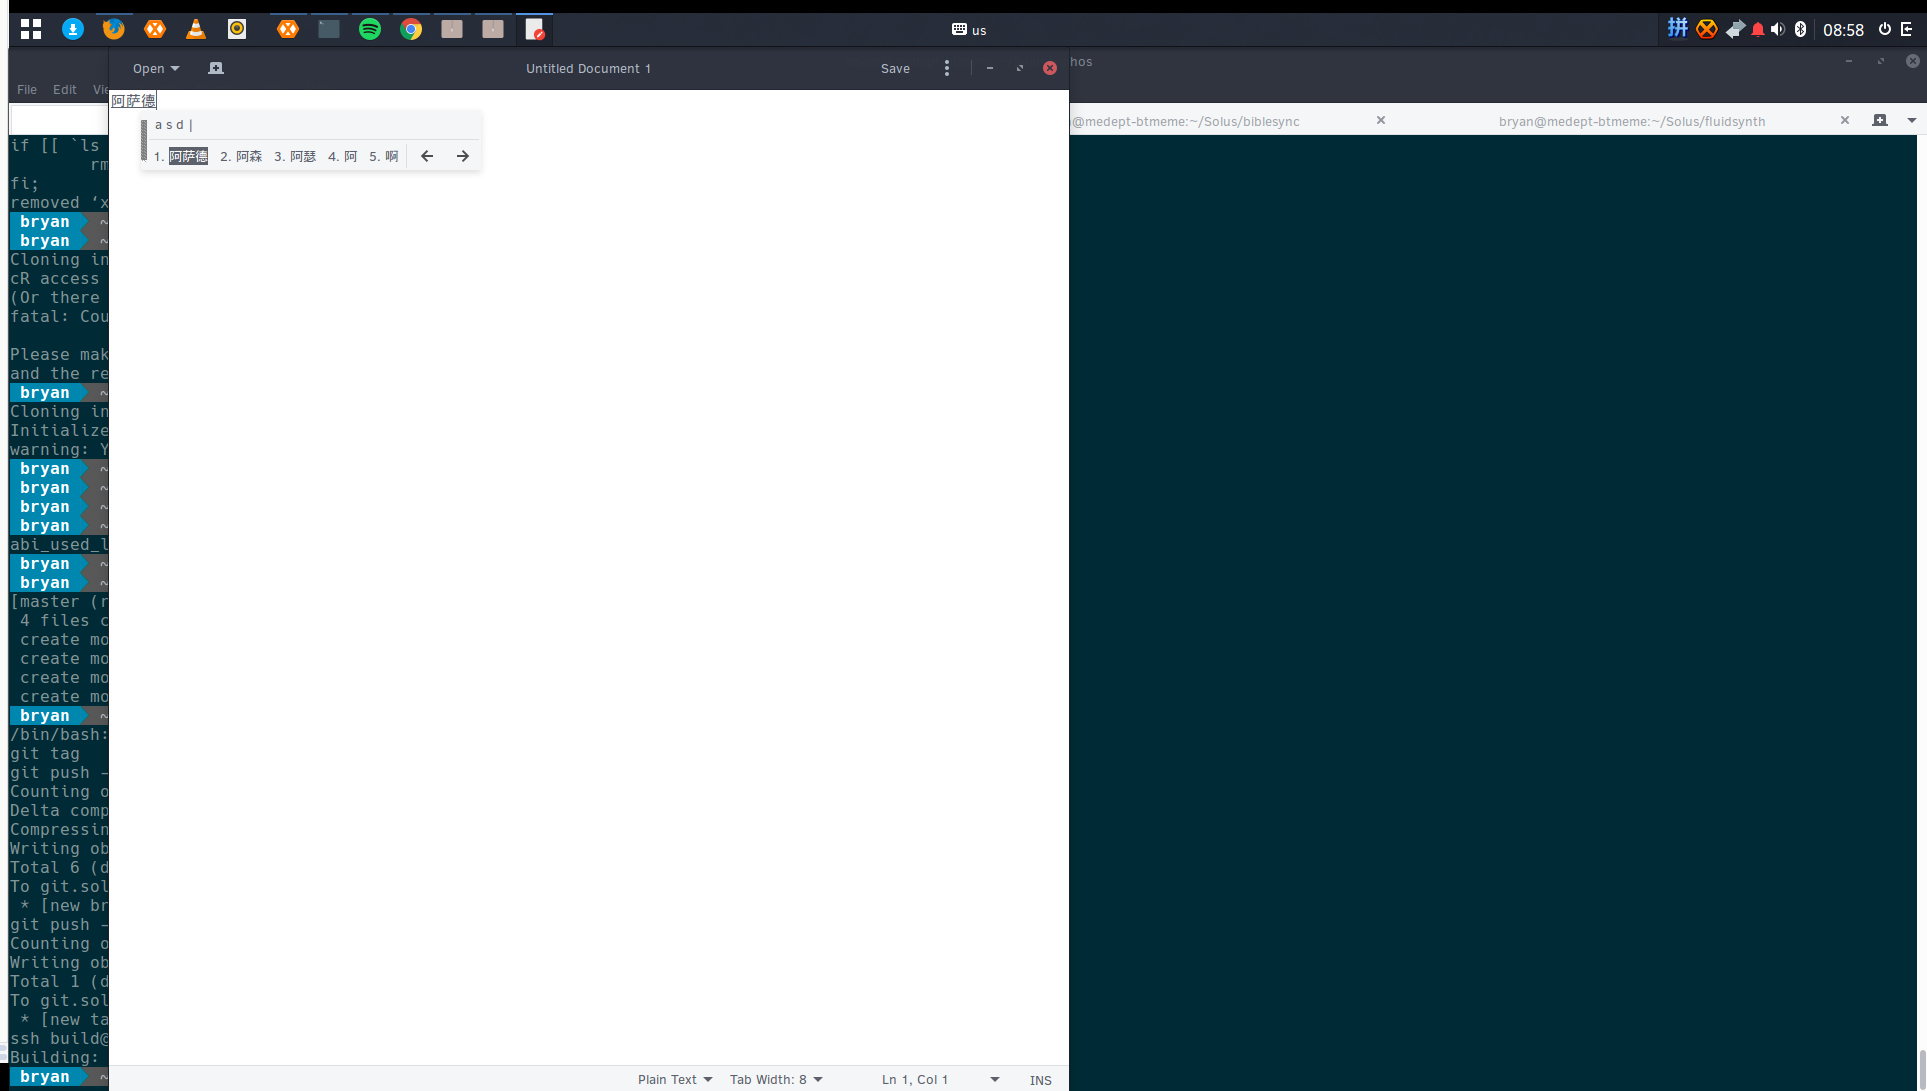Open Edit menu in the background window
1927x1091 pixels.
[65, 89]
